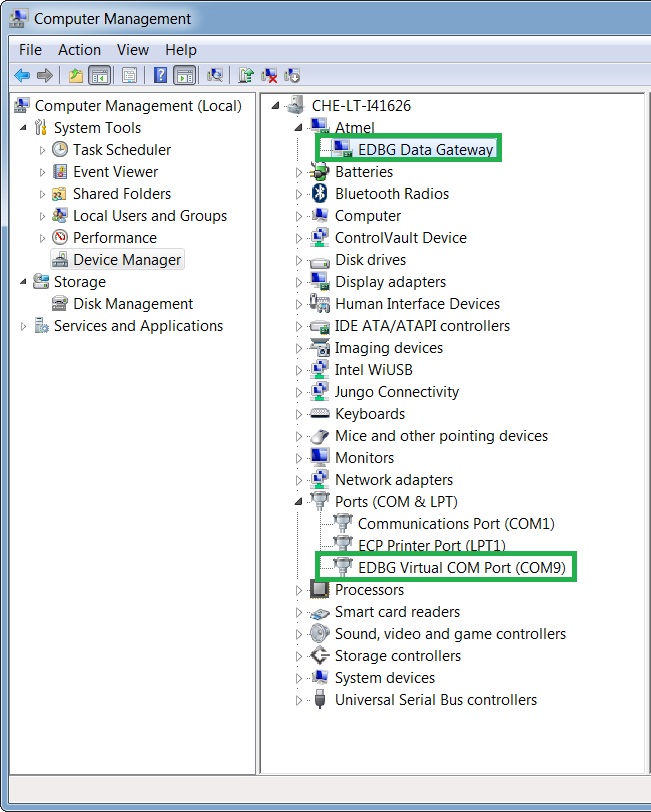The image size is (651, 812).
Task: Expand the Event Viewer node
Action: pyautogui.click(x=42, y=172)
